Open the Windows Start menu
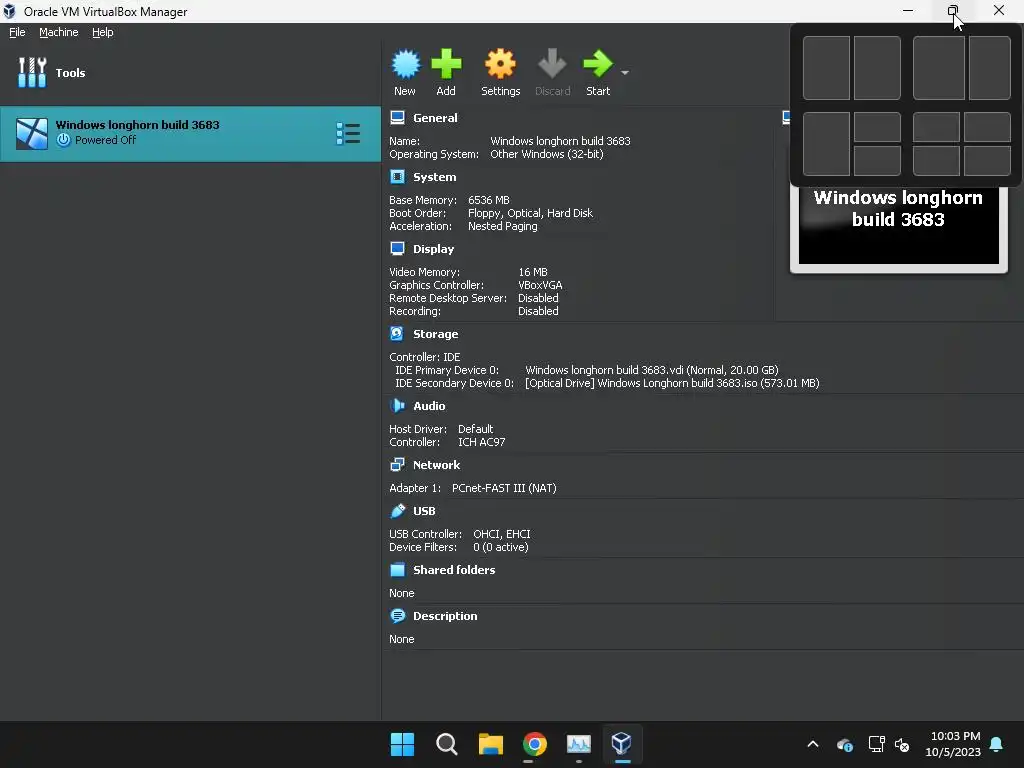Viewport: 1024px width, 768px height. 402,744
